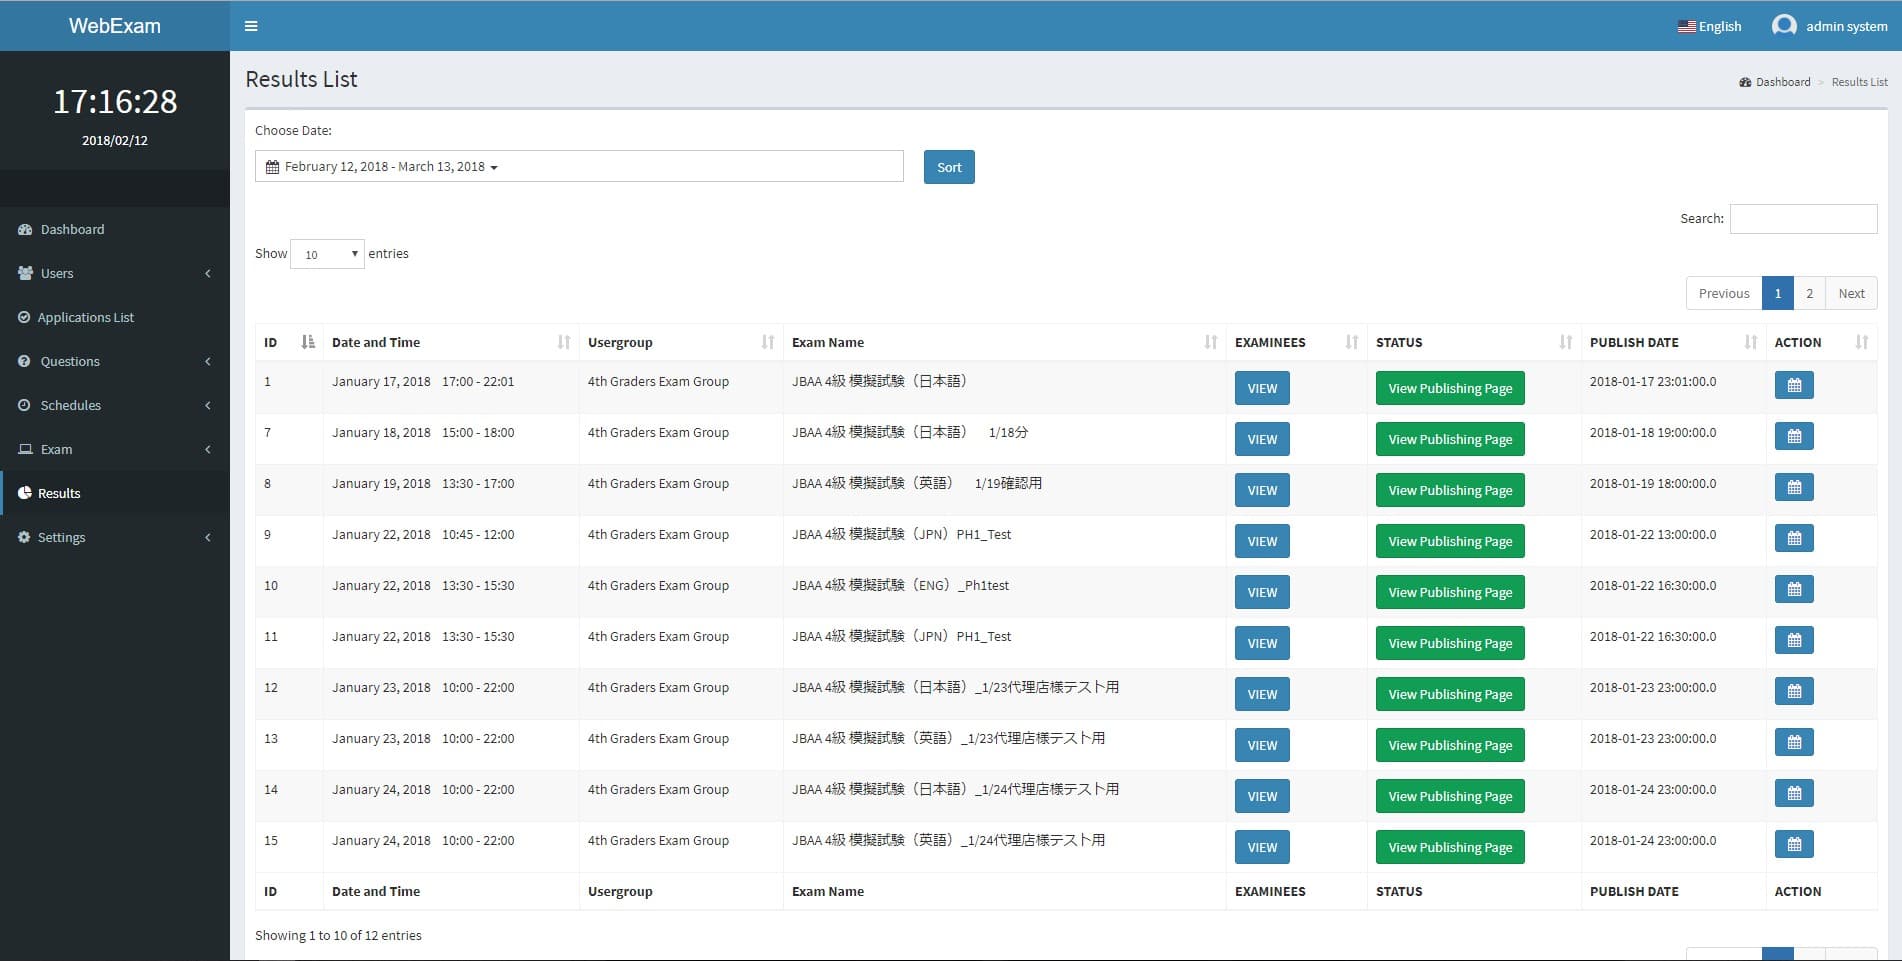This screenshot has width=1902, height=961.
Task: View Publishing Page for exam ID 14
Action: (1450, 796)
